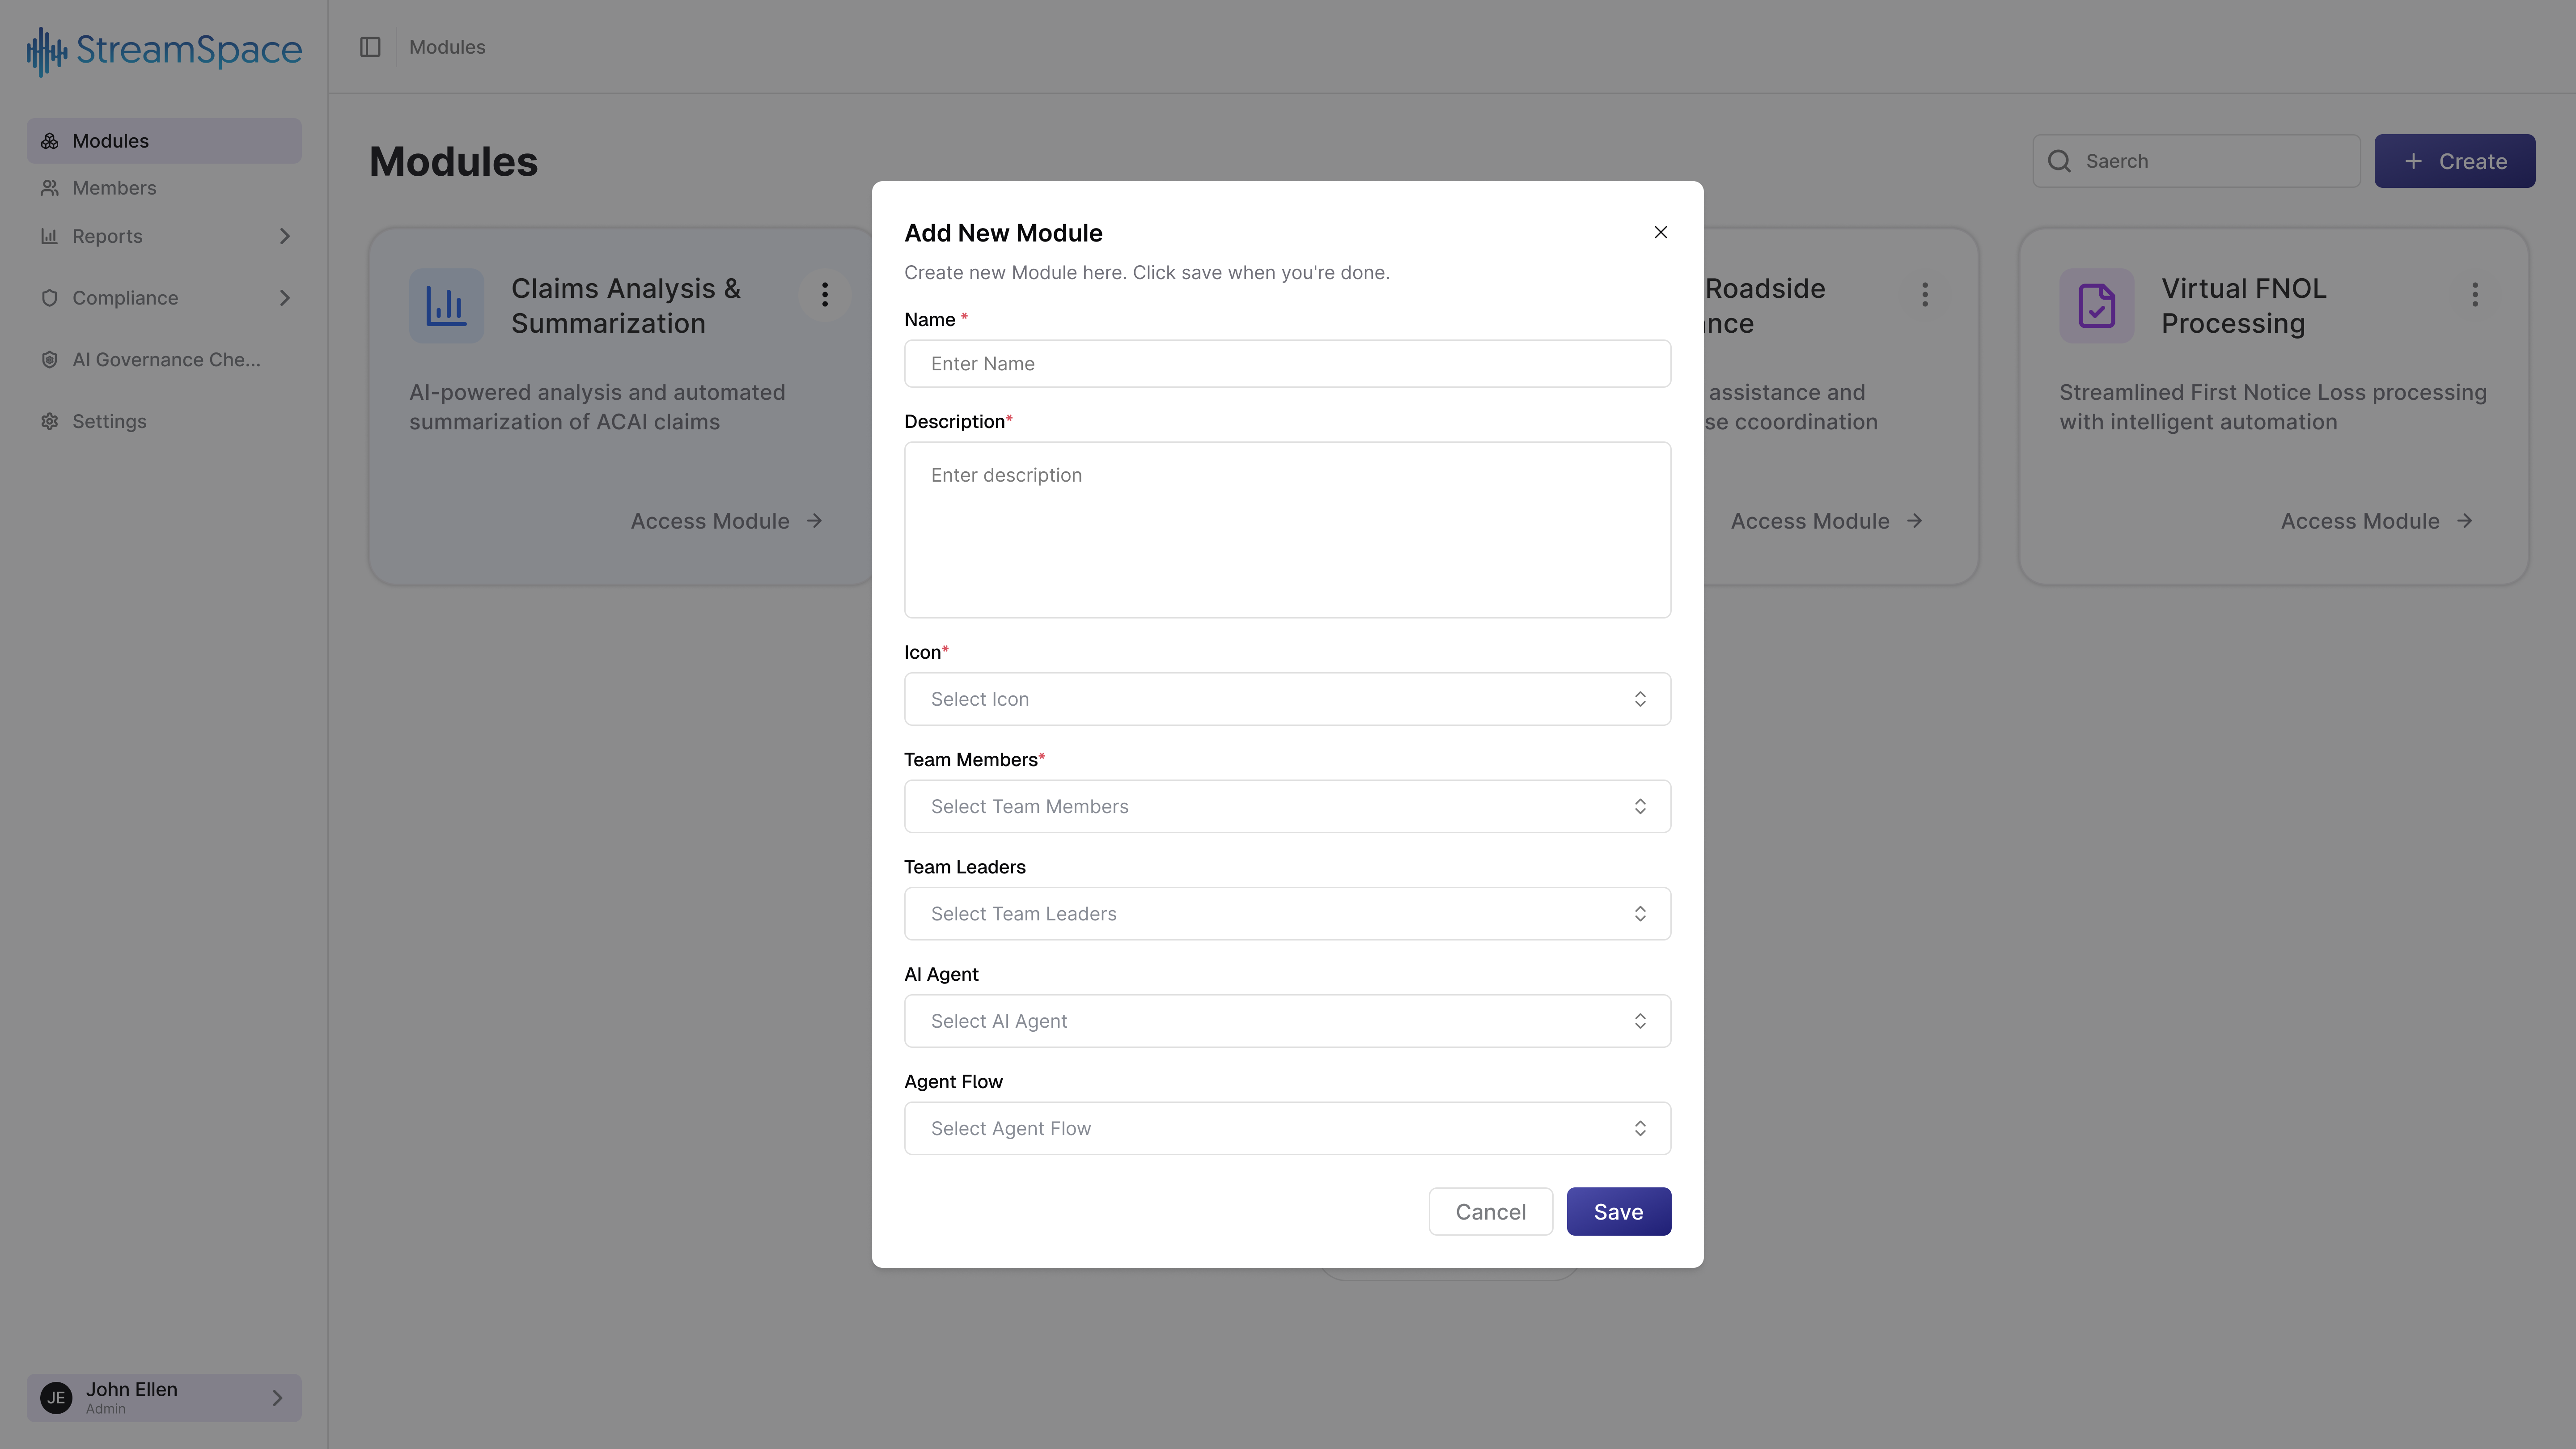
Task: Click the Compliance shield icon
Action: point(49,298)
